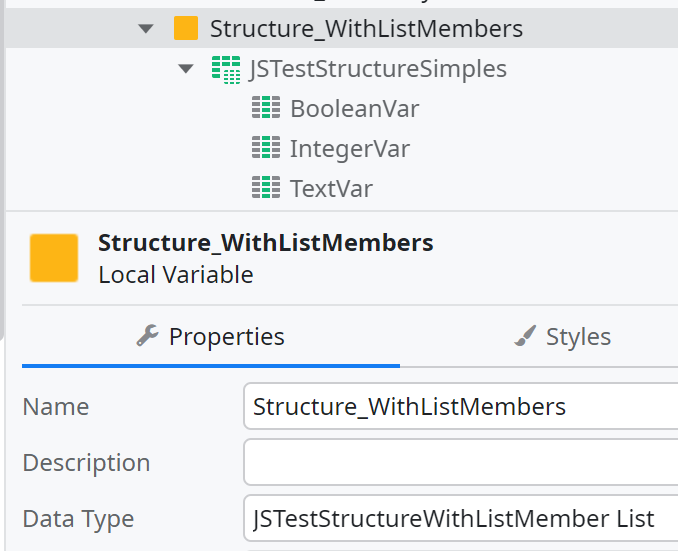The image size is (678, 551).
Task: Open the Data Type field
Action: point(460,519)
